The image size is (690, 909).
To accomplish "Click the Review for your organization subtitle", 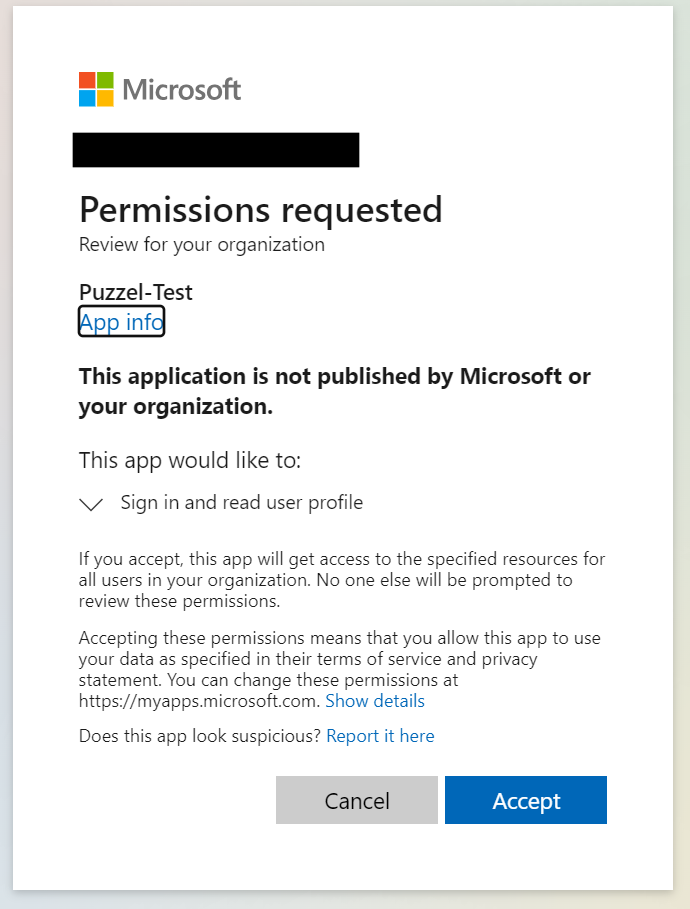I will (201, 244).
